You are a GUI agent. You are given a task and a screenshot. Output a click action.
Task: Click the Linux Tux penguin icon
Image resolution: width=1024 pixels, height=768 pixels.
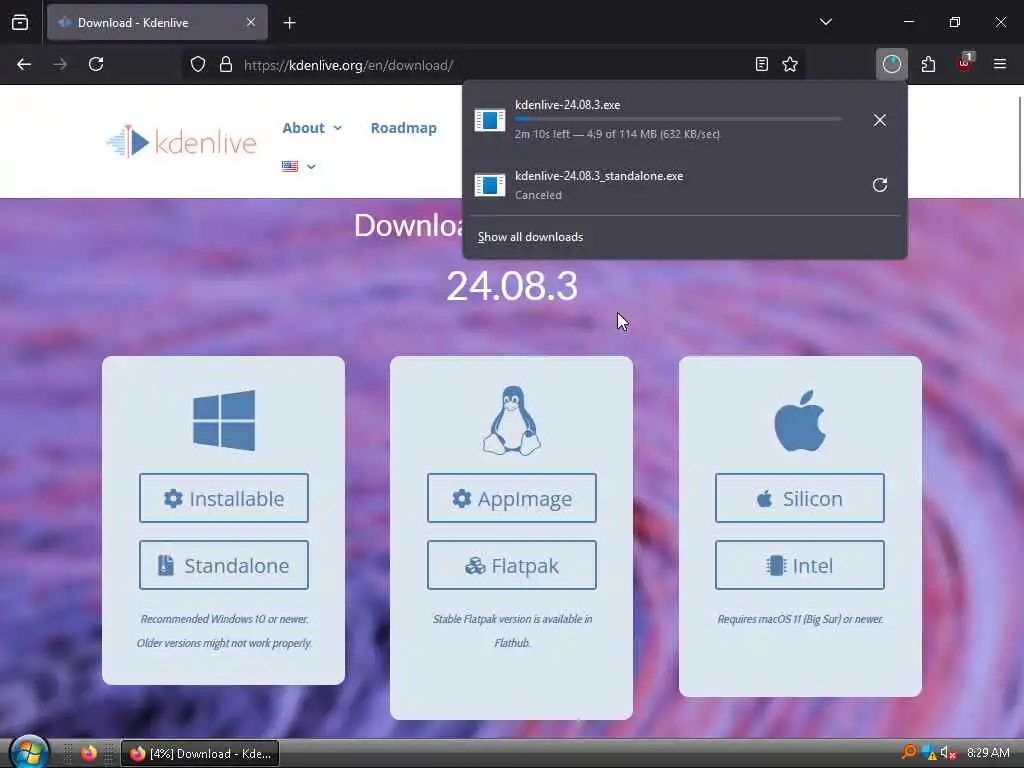click(x=512, y=420)
